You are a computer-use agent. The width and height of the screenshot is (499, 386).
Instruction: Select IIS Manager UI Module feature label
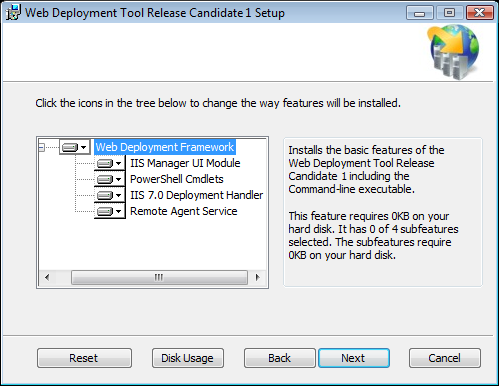coord(185,163)
